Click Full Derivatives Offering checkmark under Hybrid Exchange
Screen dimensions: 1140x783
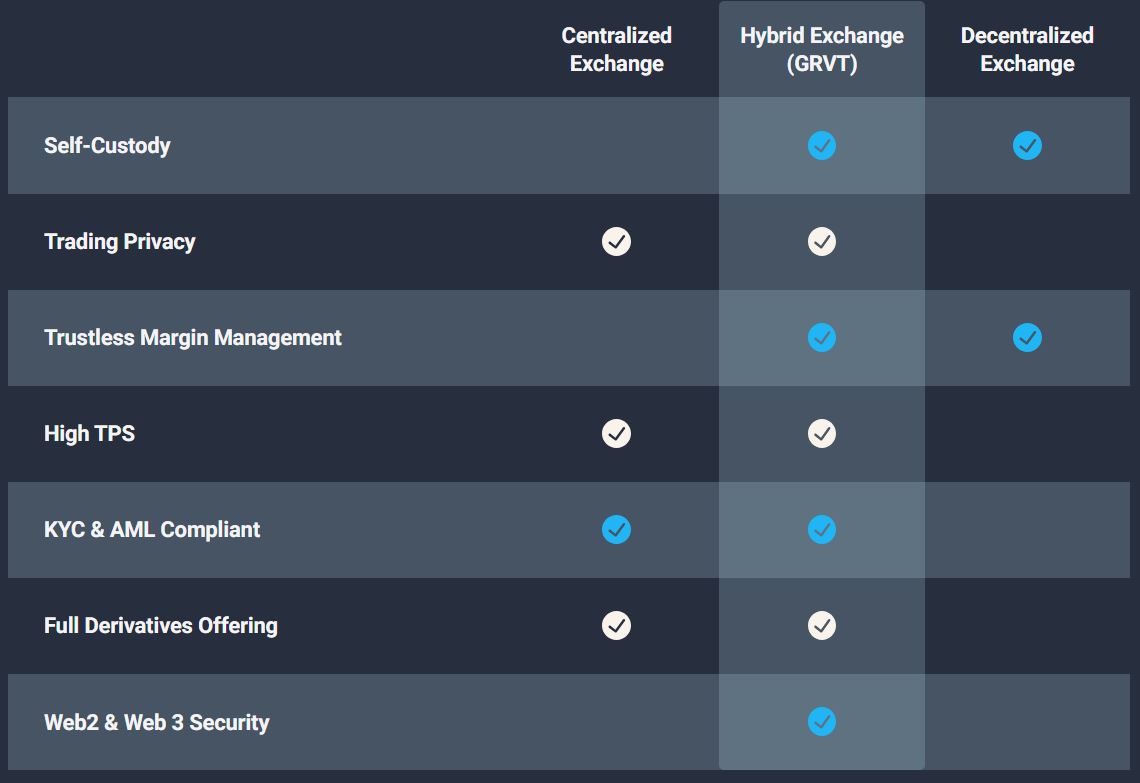(x=822, y=625)
